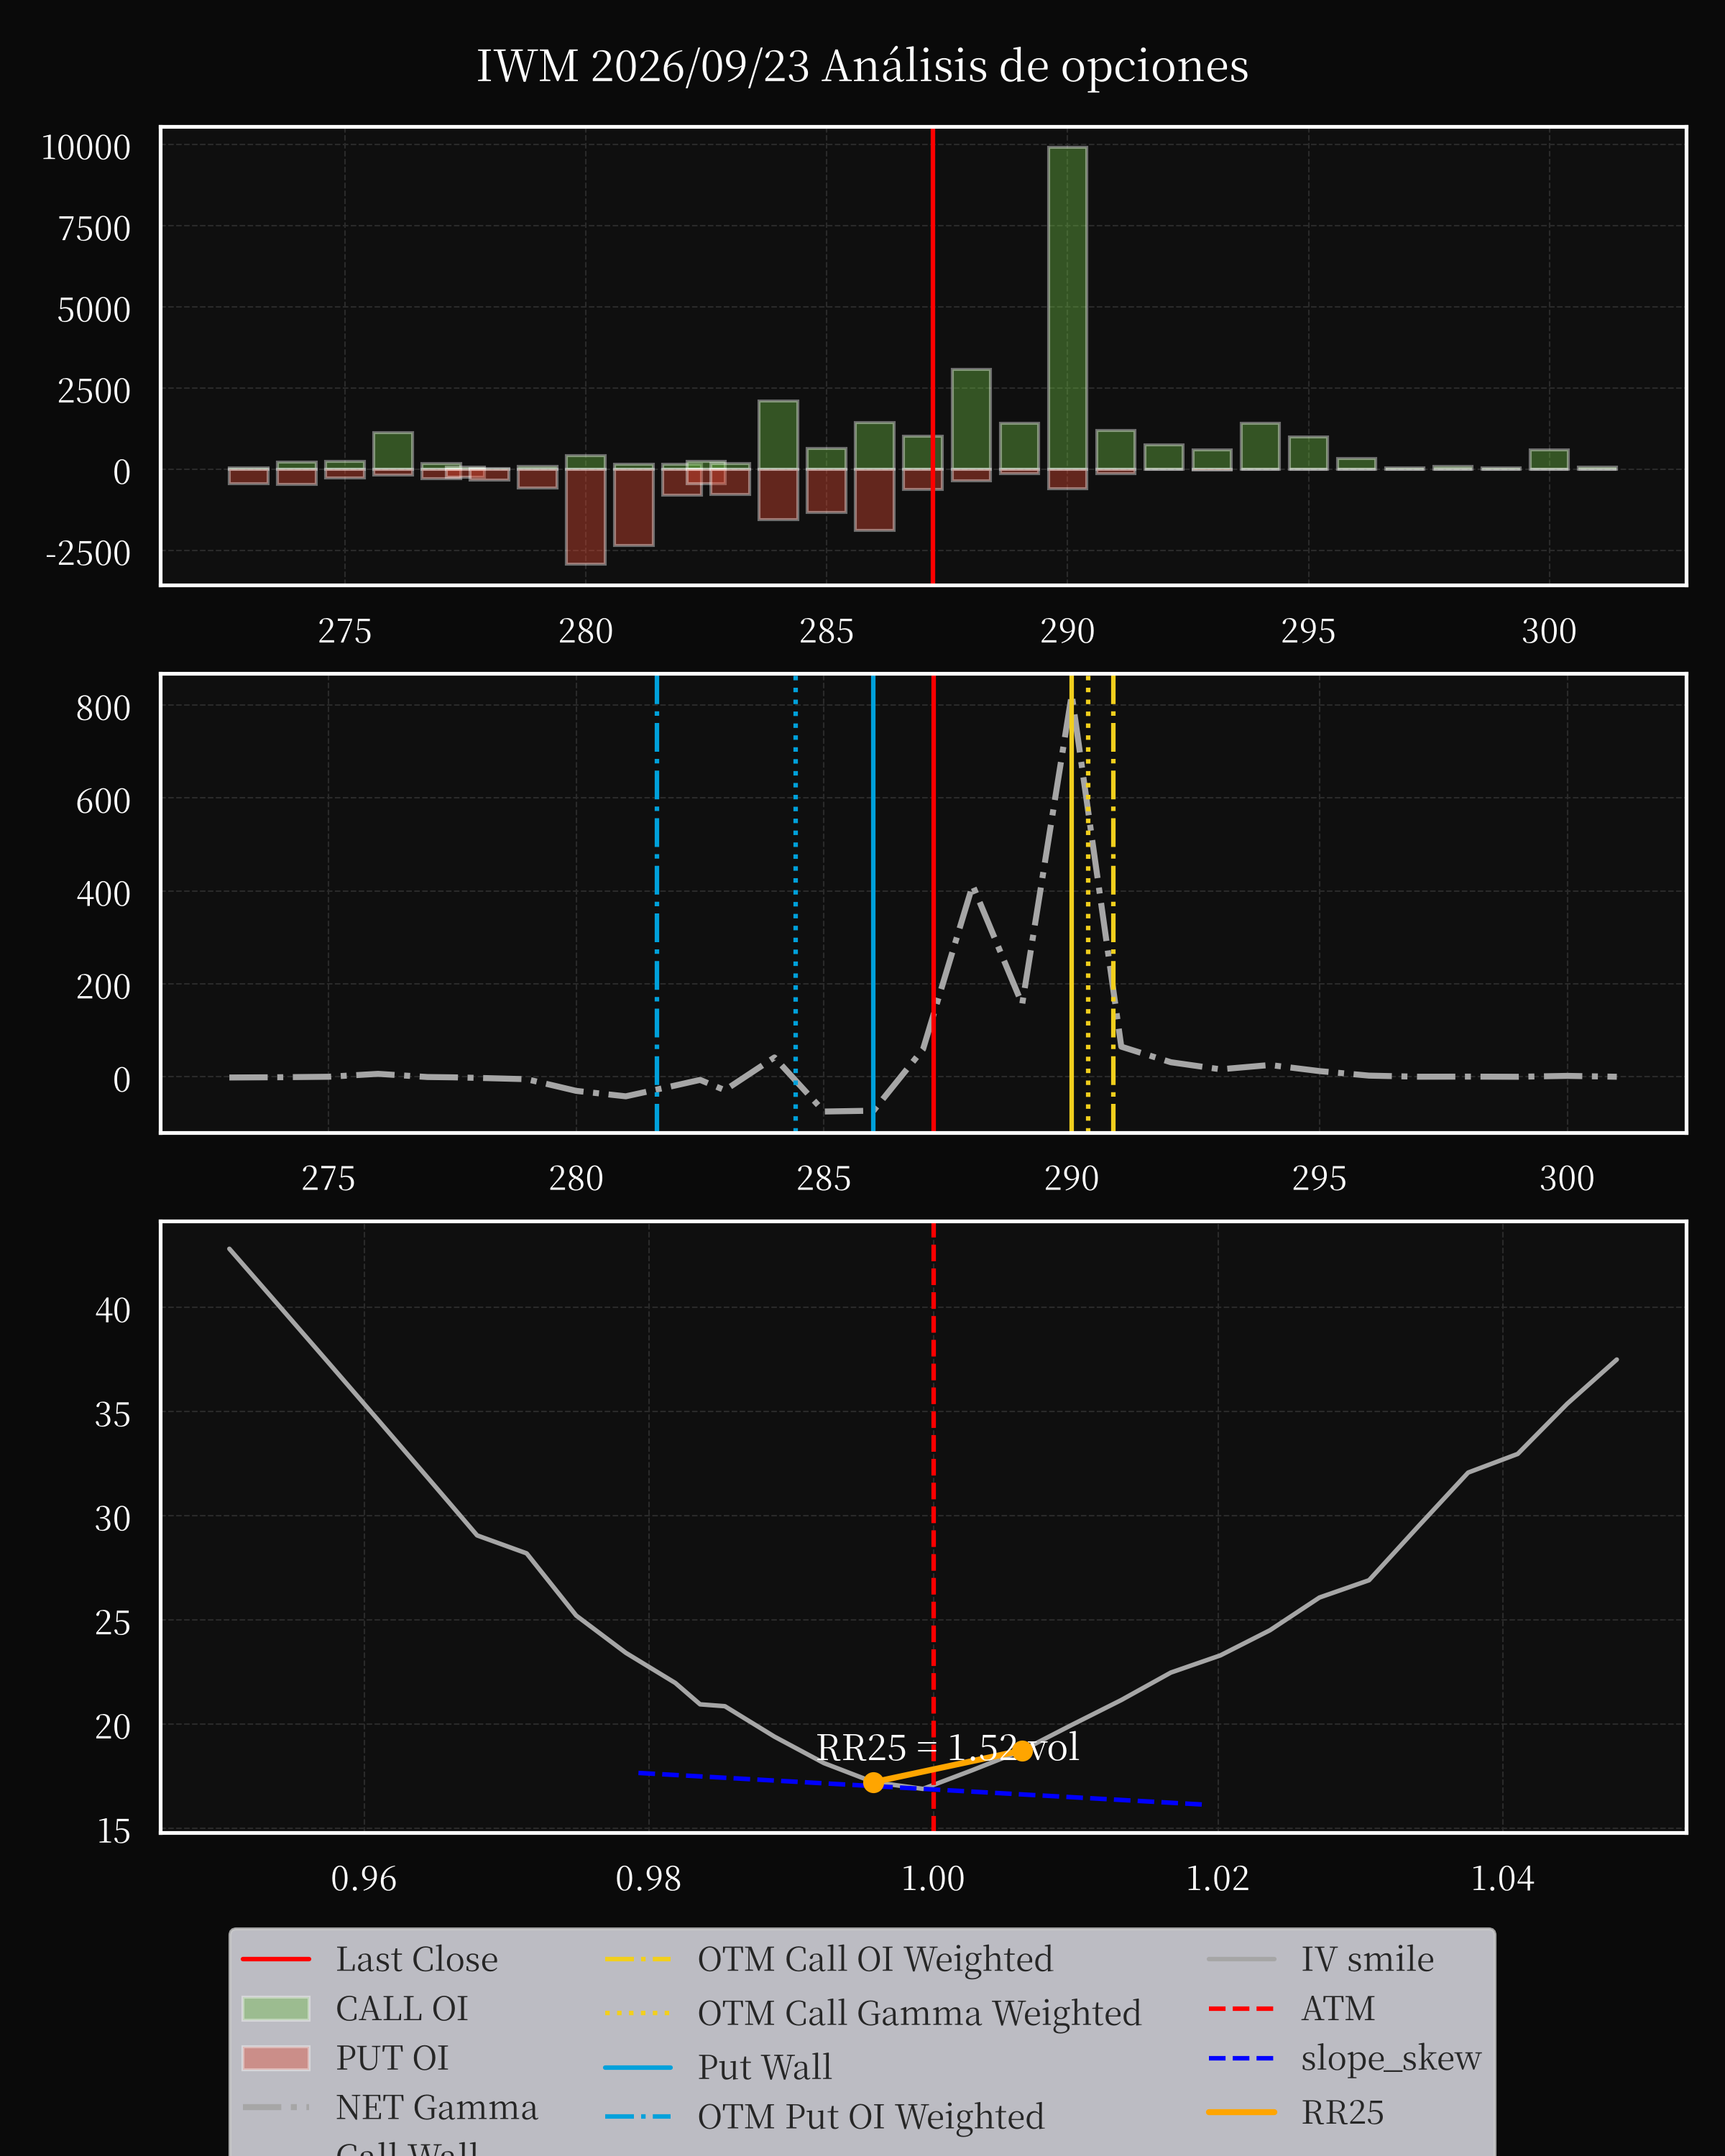Click the '35' y-axis label on IV chart
This screenshot has width=1725, height=2156.
[x=112, y=1413]
